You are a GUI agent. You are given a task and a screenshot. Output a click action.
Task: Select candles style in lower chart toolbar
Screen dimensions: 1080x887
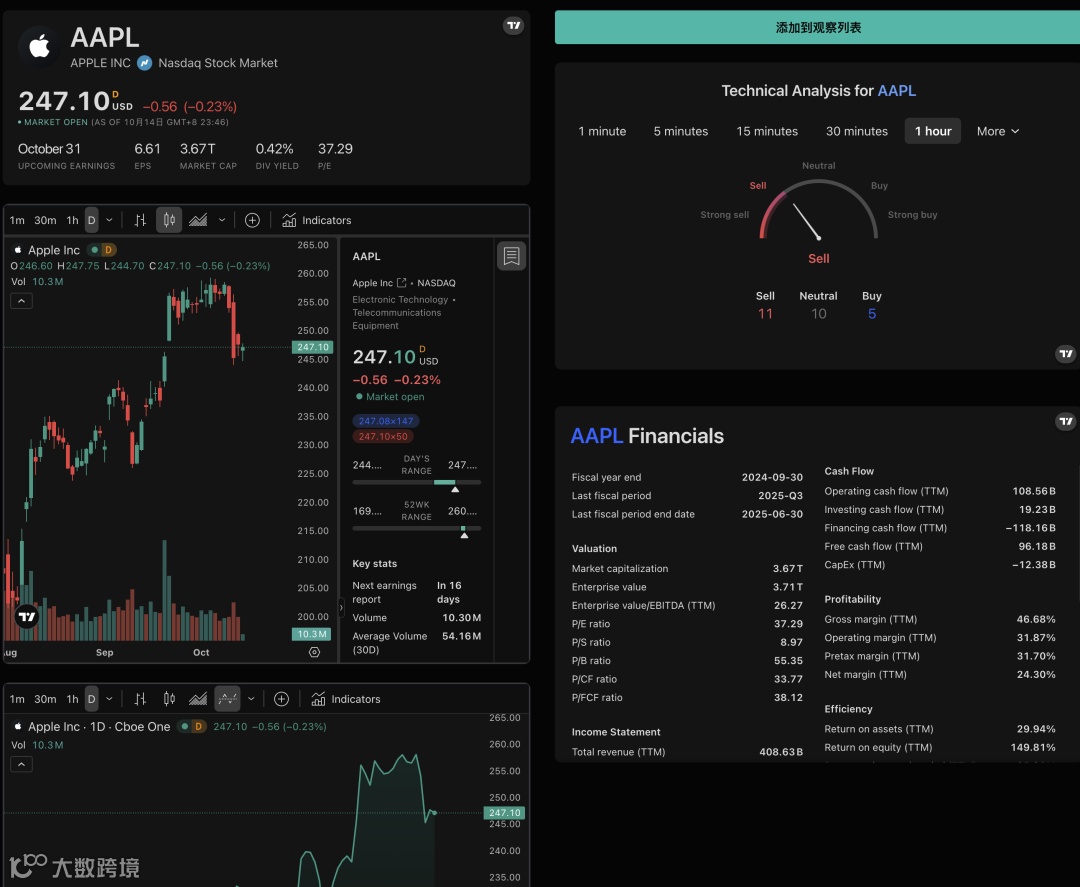(169, 699)
